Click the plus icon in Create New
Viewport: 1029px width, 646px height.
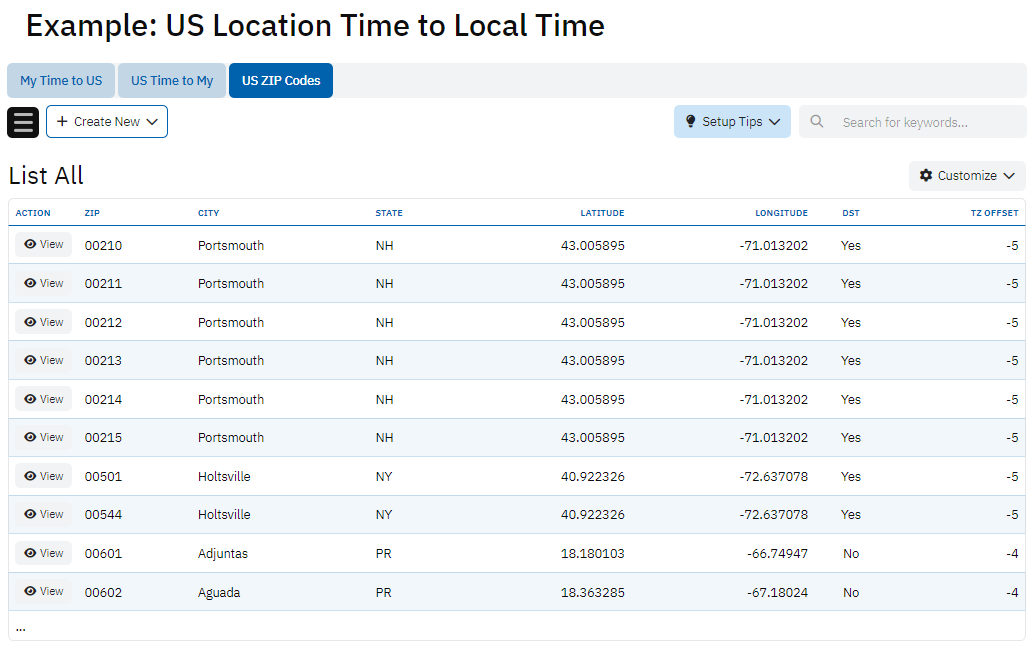click(x=62, y=122)
